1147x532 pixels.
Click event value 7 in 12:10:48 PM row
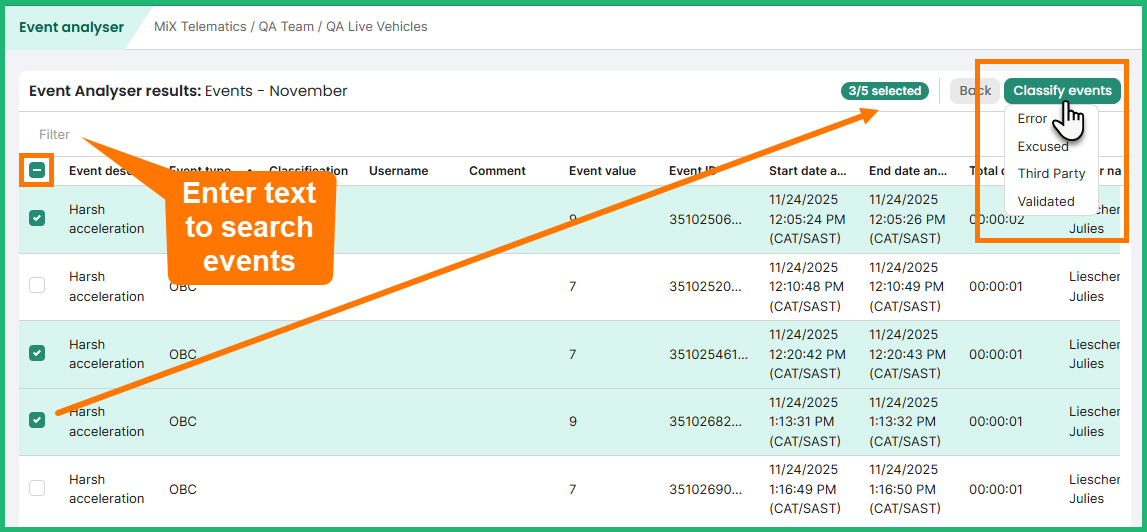573,286
